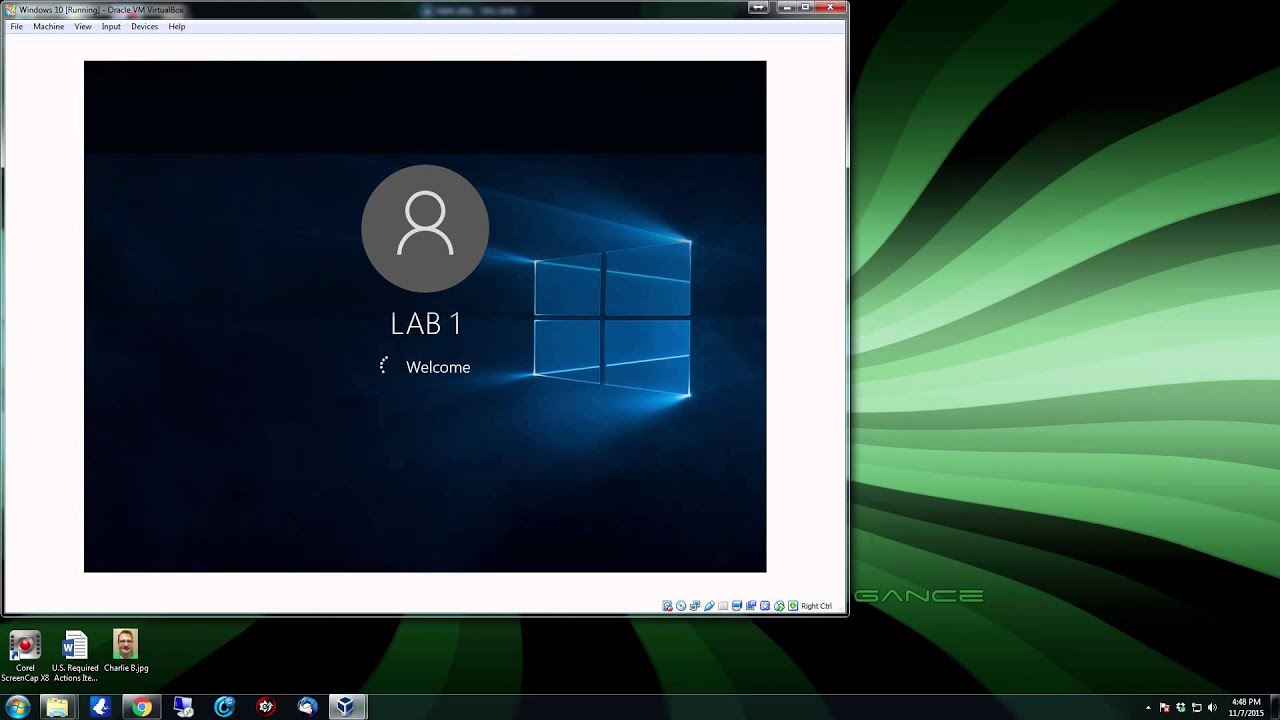Click the VirtualBox window title bar icon
The image size is (1280, 720).
pyautogui.click(x=11, y=9)
